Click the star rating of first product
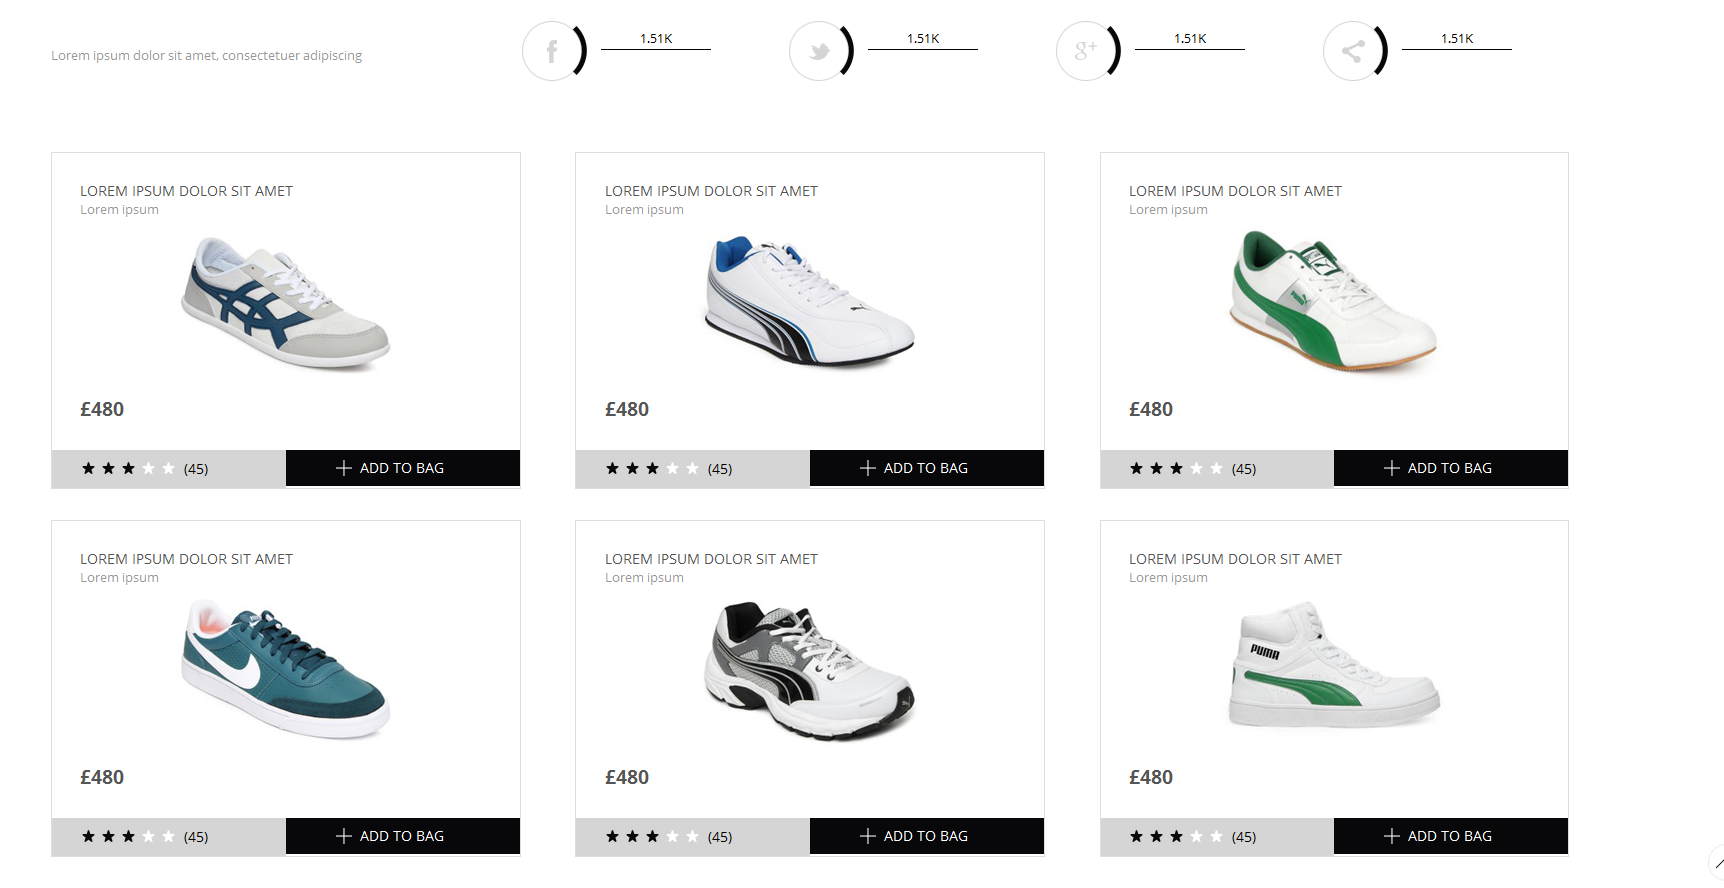The height and width of the screenshot is (888, 1724). [128, 468]
